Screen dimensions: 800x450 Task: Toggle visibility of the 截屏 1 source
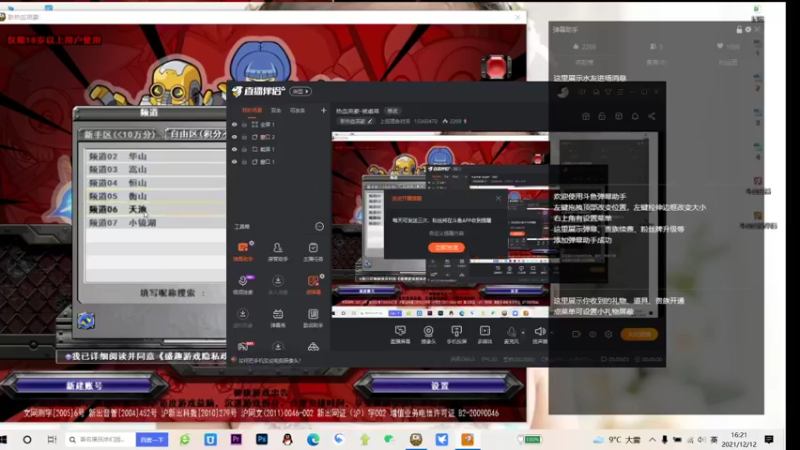pos(234,149)
